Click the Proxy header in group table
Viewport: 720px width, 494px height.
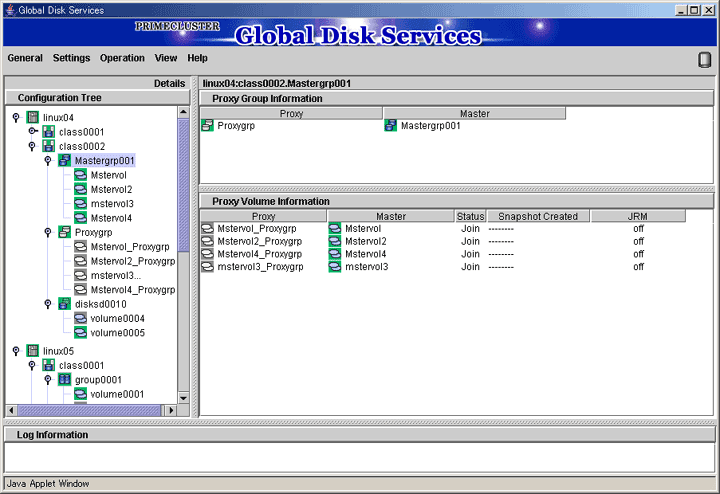click(x=291, y=113)
